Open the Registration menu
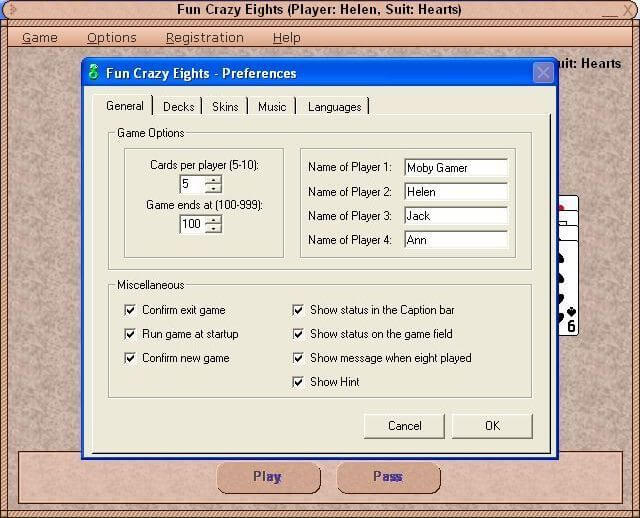This screenshot has width=640, height=518. click(x=204, y=38)
